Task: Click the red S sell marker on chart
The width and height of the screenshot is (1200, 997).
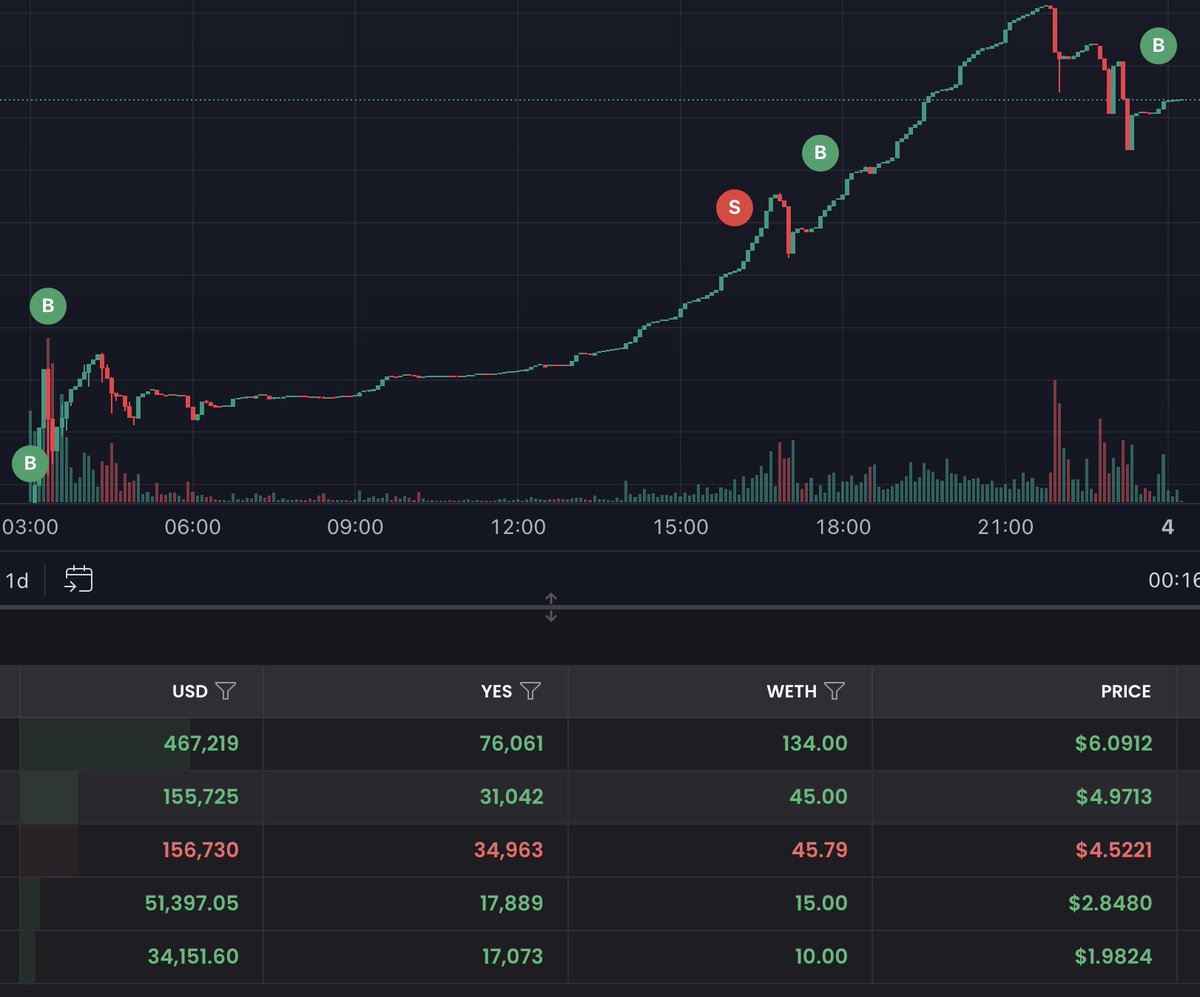Action: [734, 207]
